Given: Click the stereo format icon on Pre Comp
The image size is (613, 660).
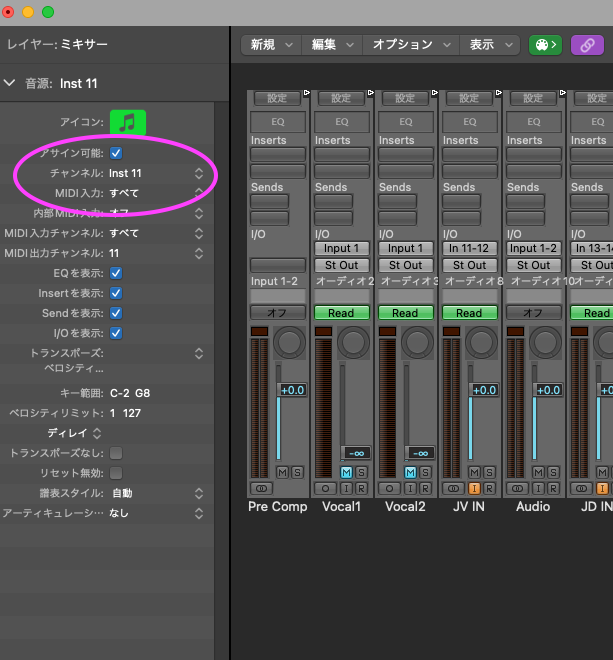Looking at the screenshot, I should pyautogui.click(x=262, y=489).
